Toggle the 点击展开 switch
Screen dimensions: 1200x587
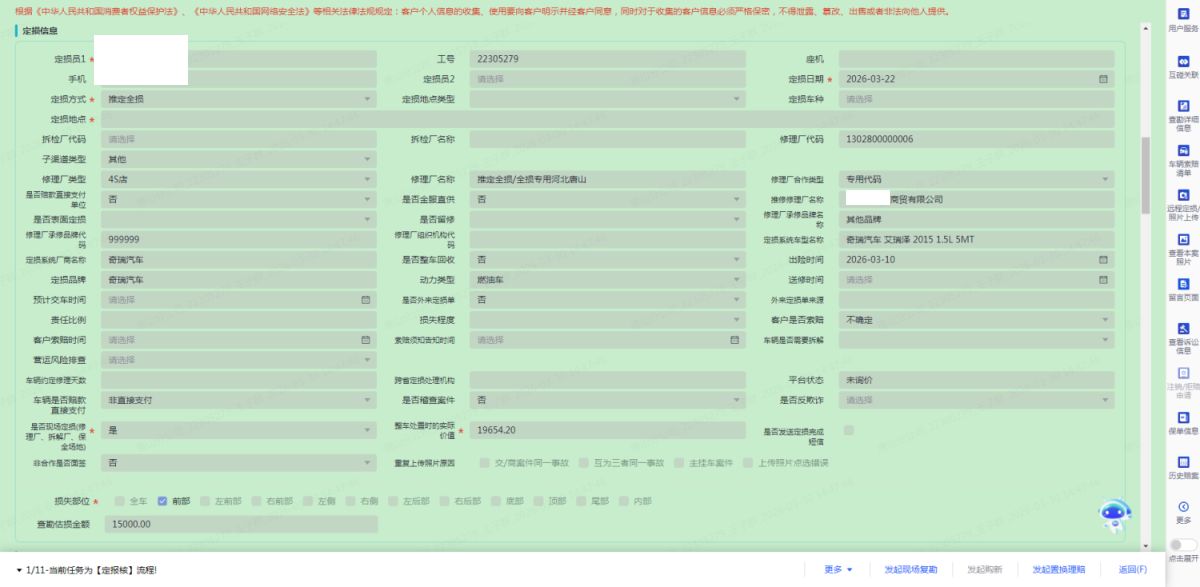coord(1183,545)
